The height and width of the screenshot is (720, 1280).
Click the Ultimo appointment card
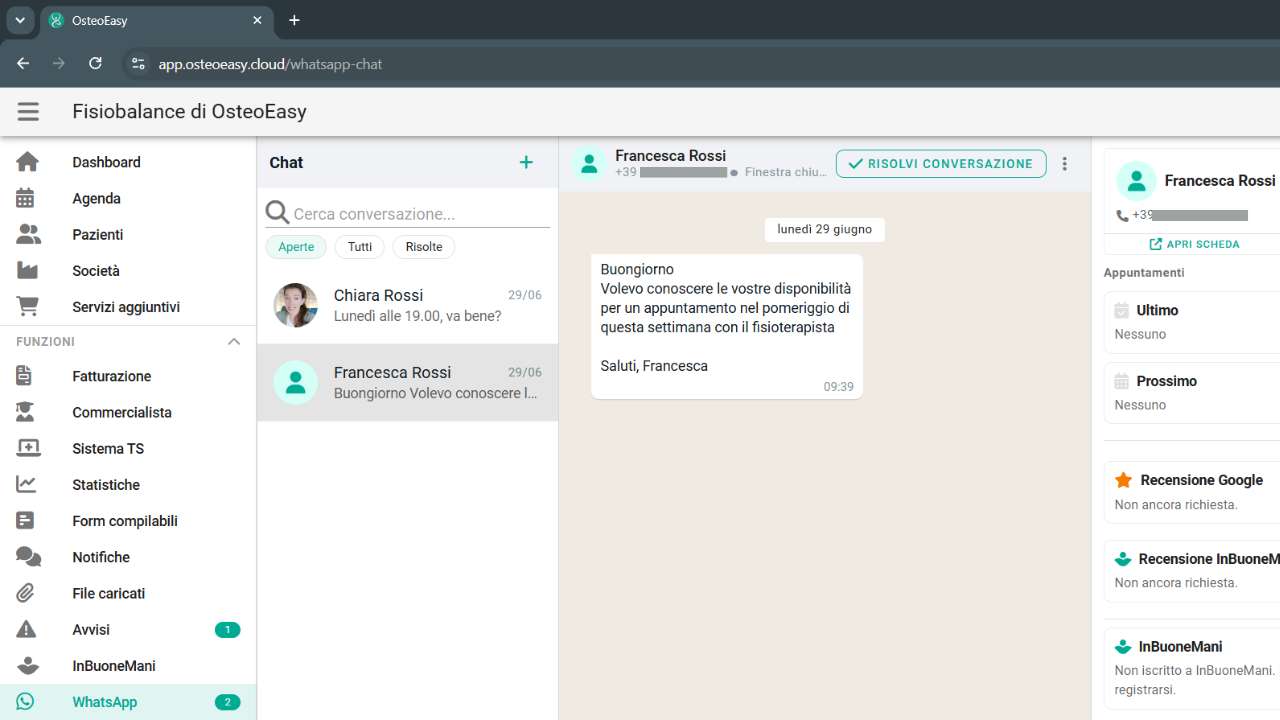1192,322
